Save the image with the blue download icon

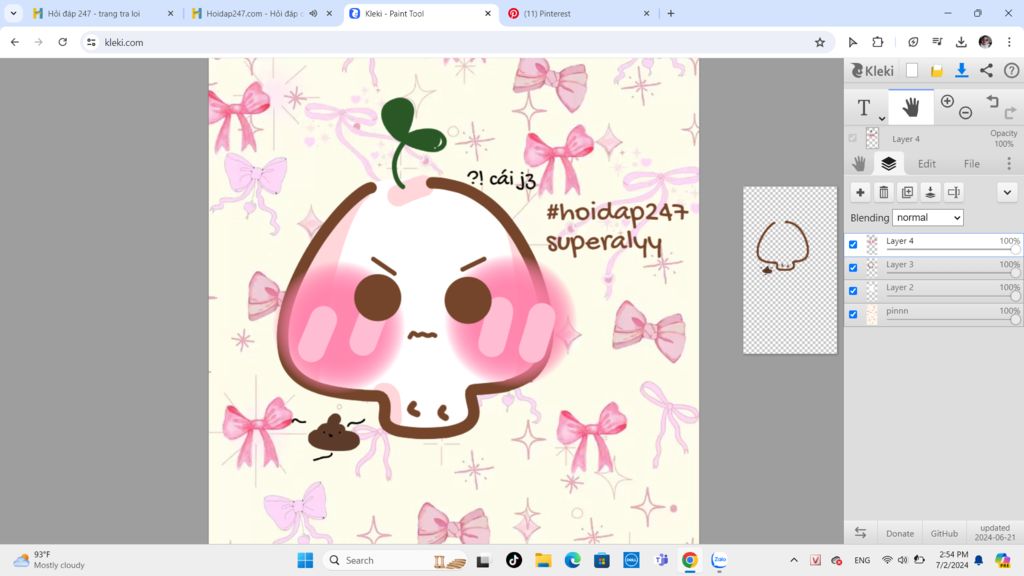click(961, 71)
